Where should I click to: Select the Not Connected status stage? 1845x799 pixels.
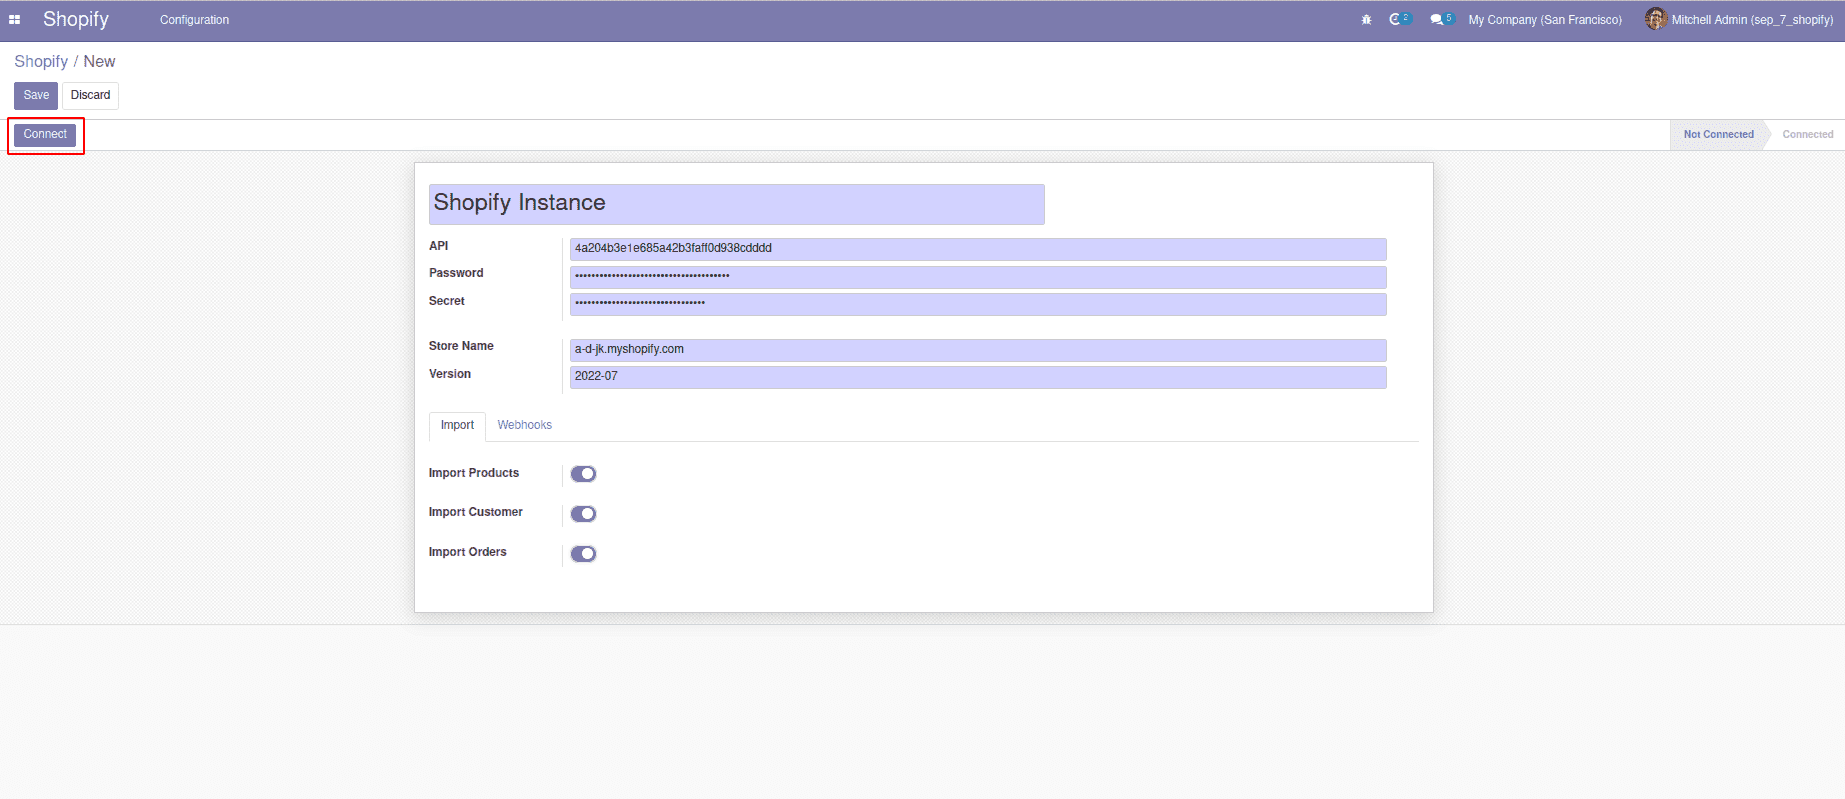pyautogui.click(x=1717, y=134)
